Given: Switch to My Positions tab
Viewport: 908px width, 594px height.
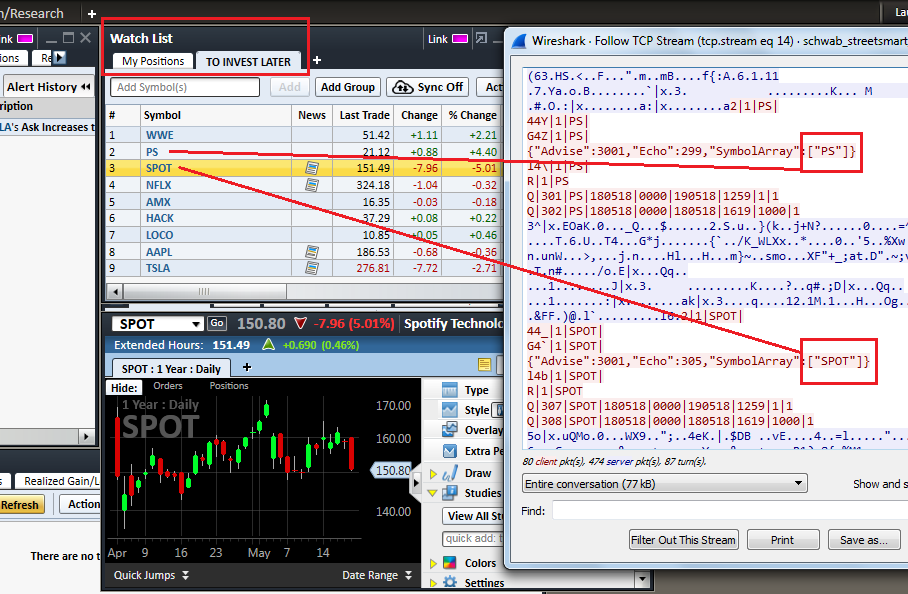Looking at the screenshot, I should (x=153, y=61).
